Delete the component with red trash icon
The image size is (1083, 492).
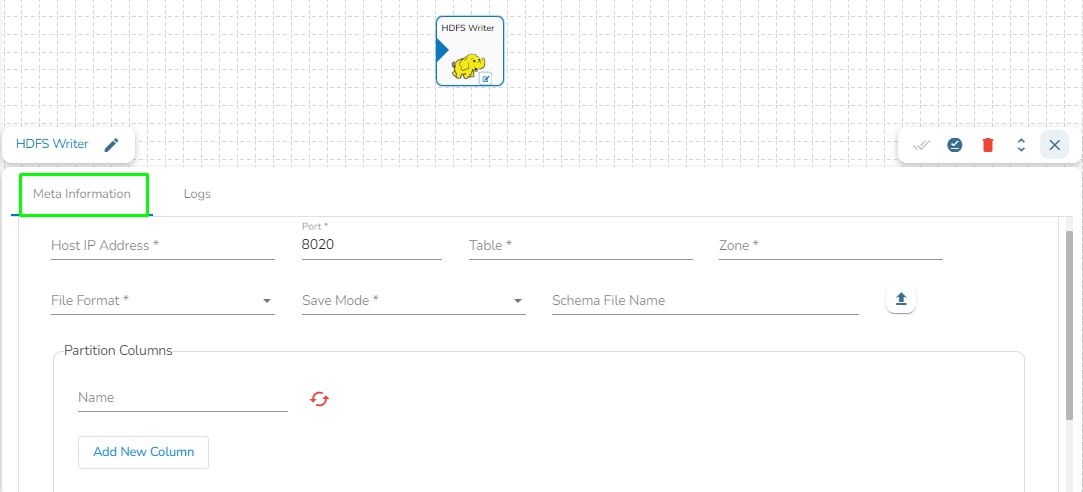[x=988, y=145]
